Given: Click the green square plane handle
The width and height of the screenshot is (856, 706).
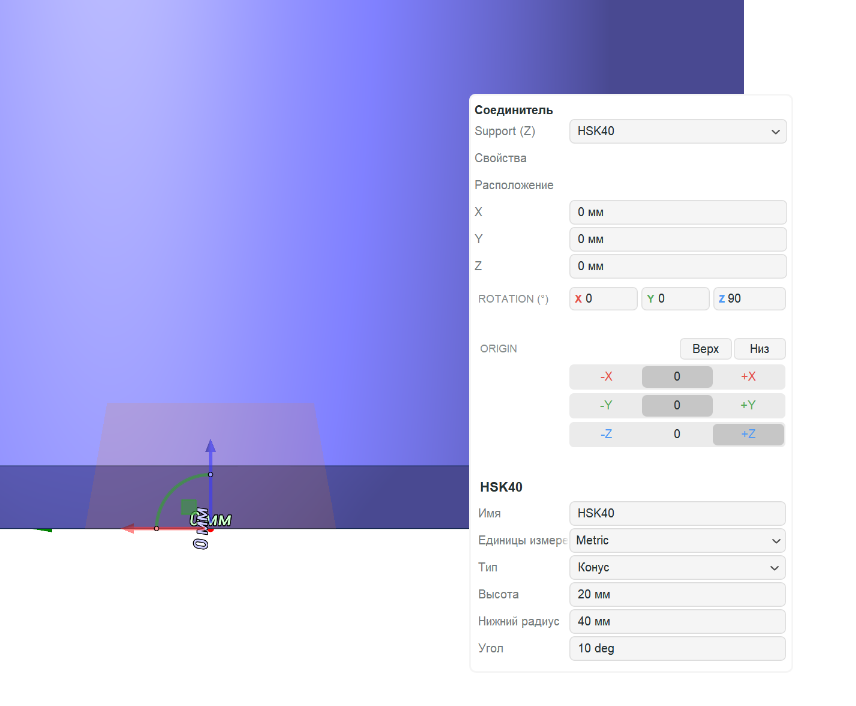Looking at the screenshot, I should 188,507.
